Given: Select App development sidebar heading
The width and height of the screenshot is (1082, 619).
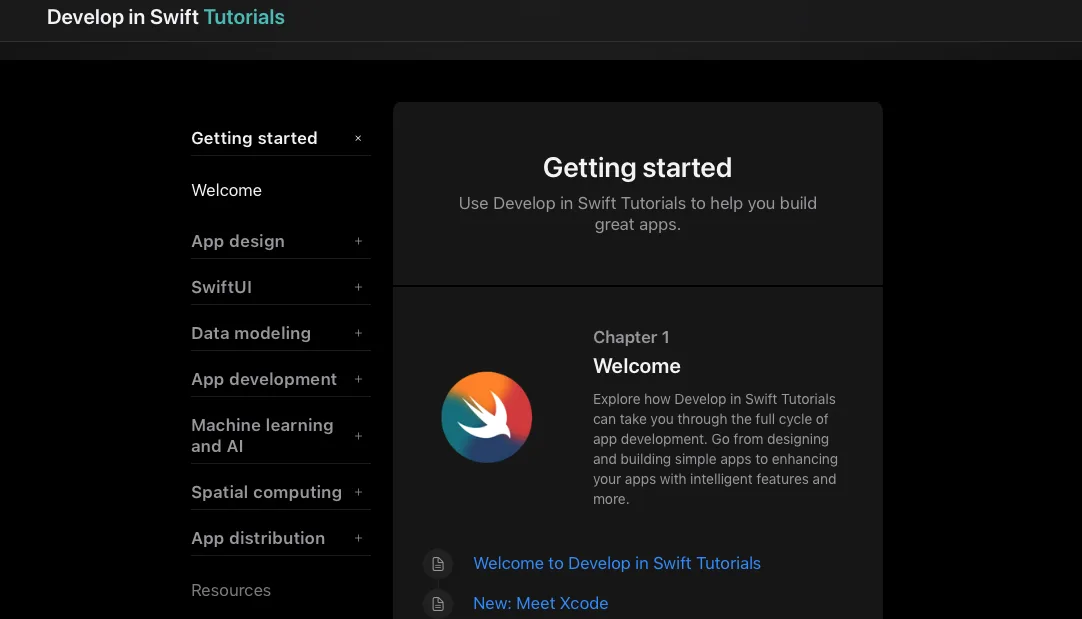Looking at the screenshot, I should [264, 379].
